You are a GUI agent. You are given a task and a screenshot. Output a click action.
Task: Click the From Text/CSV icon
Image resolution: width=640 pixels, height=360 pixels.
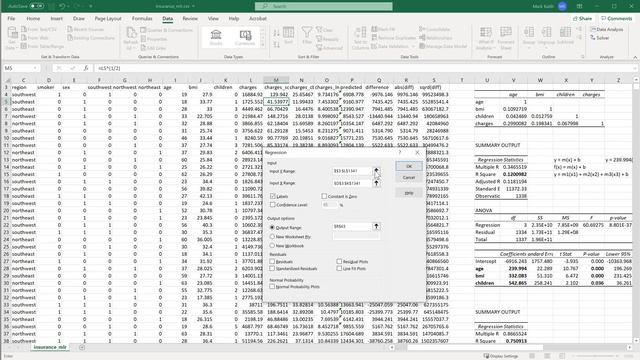tap(24, 29)
